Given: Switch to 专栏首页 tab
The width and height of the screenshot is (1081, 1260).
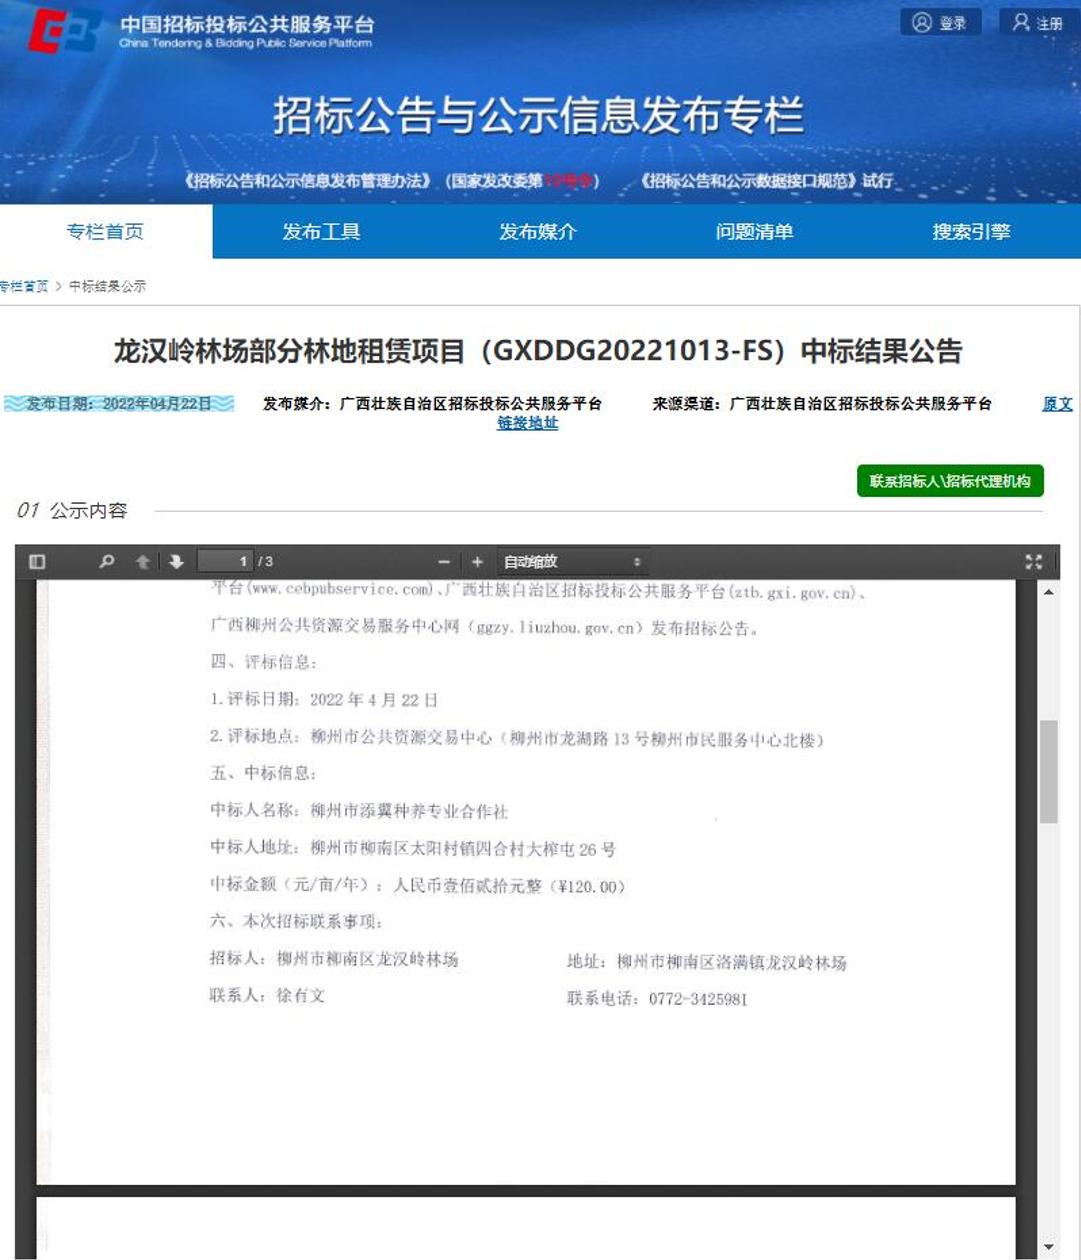Looking at the screenshot, I should (105, 232).
